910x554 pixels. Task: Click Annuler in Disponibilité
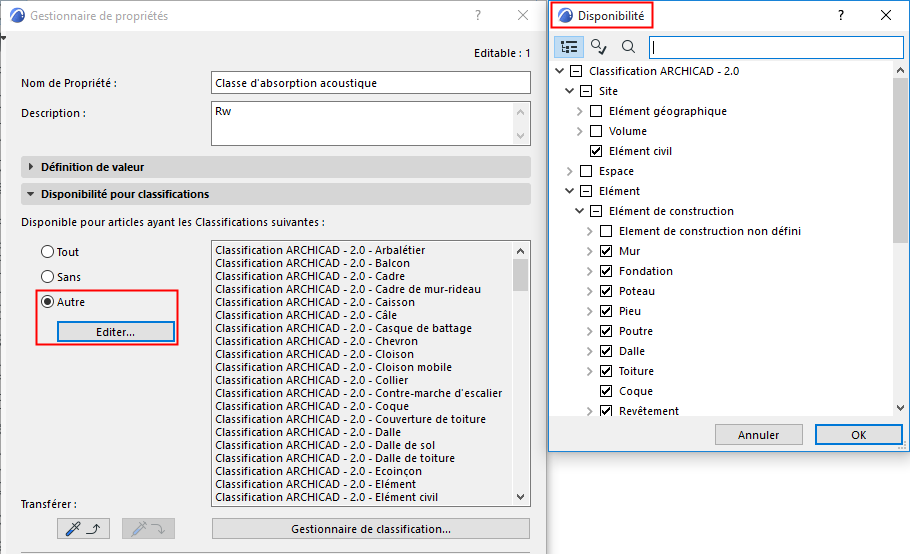759,434
